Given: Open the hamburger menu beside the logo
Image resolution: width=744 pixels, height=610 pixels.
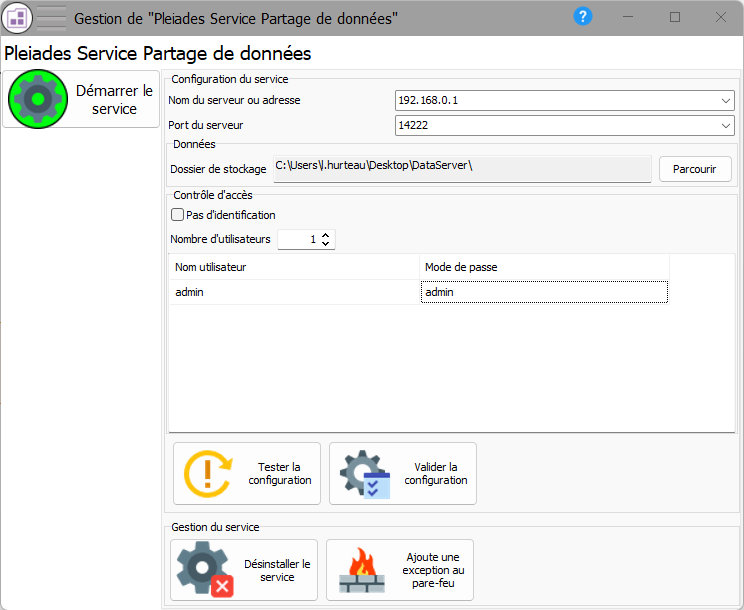Looking at the screenshot, I should 51,18.
